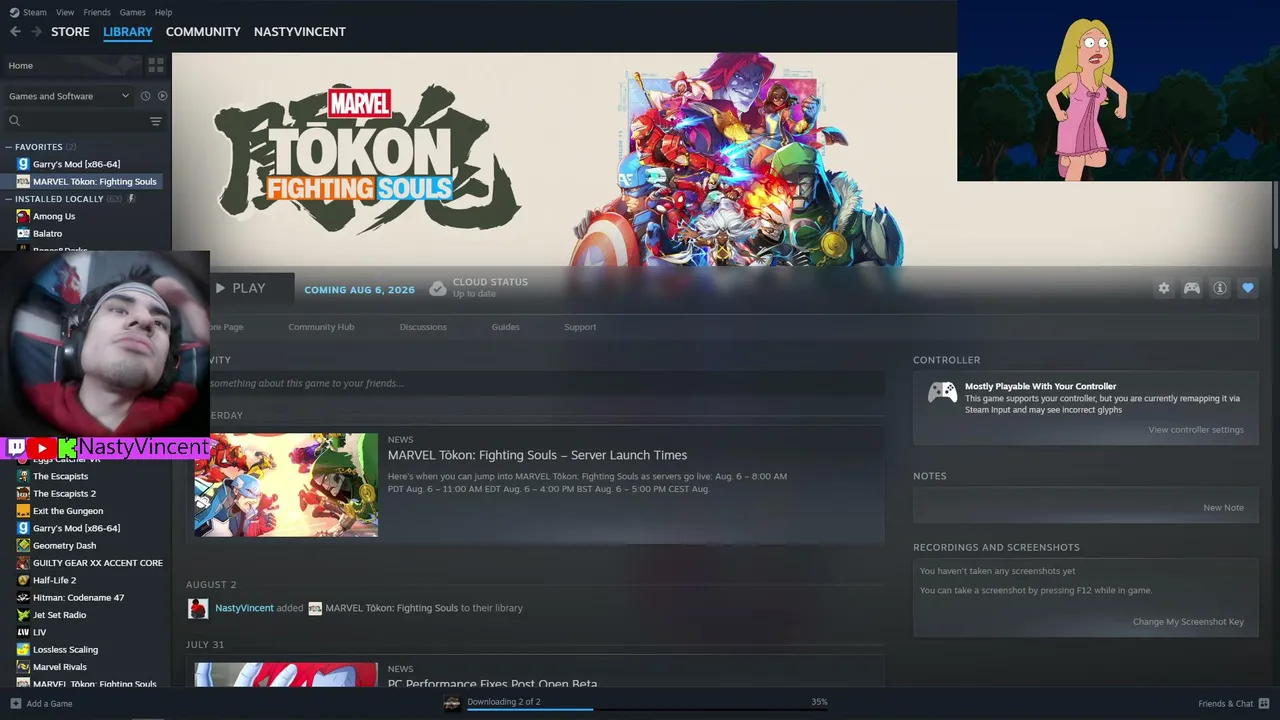Click the Half-Life 2 game icon
Screen dimensions: 1280x720
click(23, 580)
